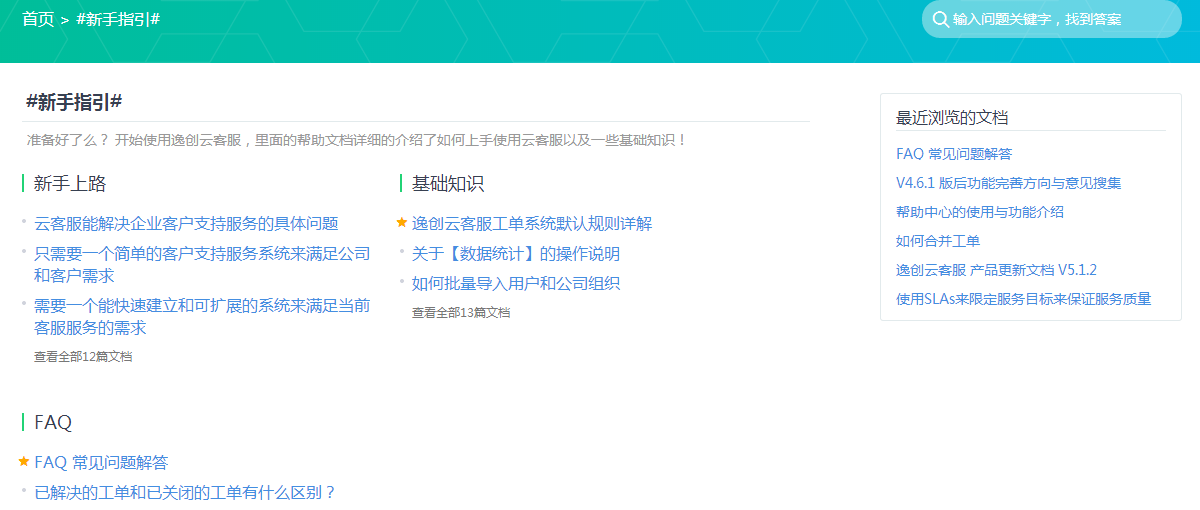This screenshot has width=1200, height=510.
Task: Click the 准备好了么？ description text
Action: 357,140
